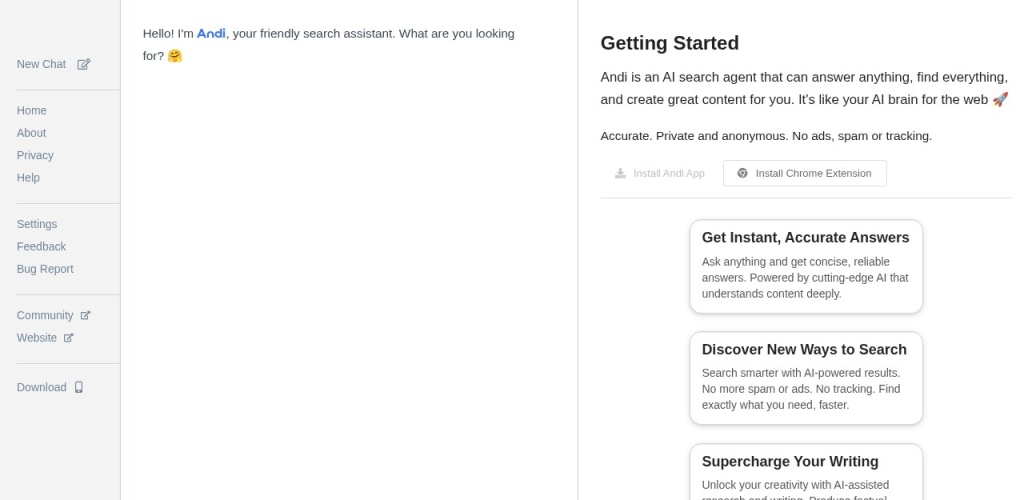The image size is (1024, 500).
Task: Click the blue Andi name link
Action: coord(211,33)
